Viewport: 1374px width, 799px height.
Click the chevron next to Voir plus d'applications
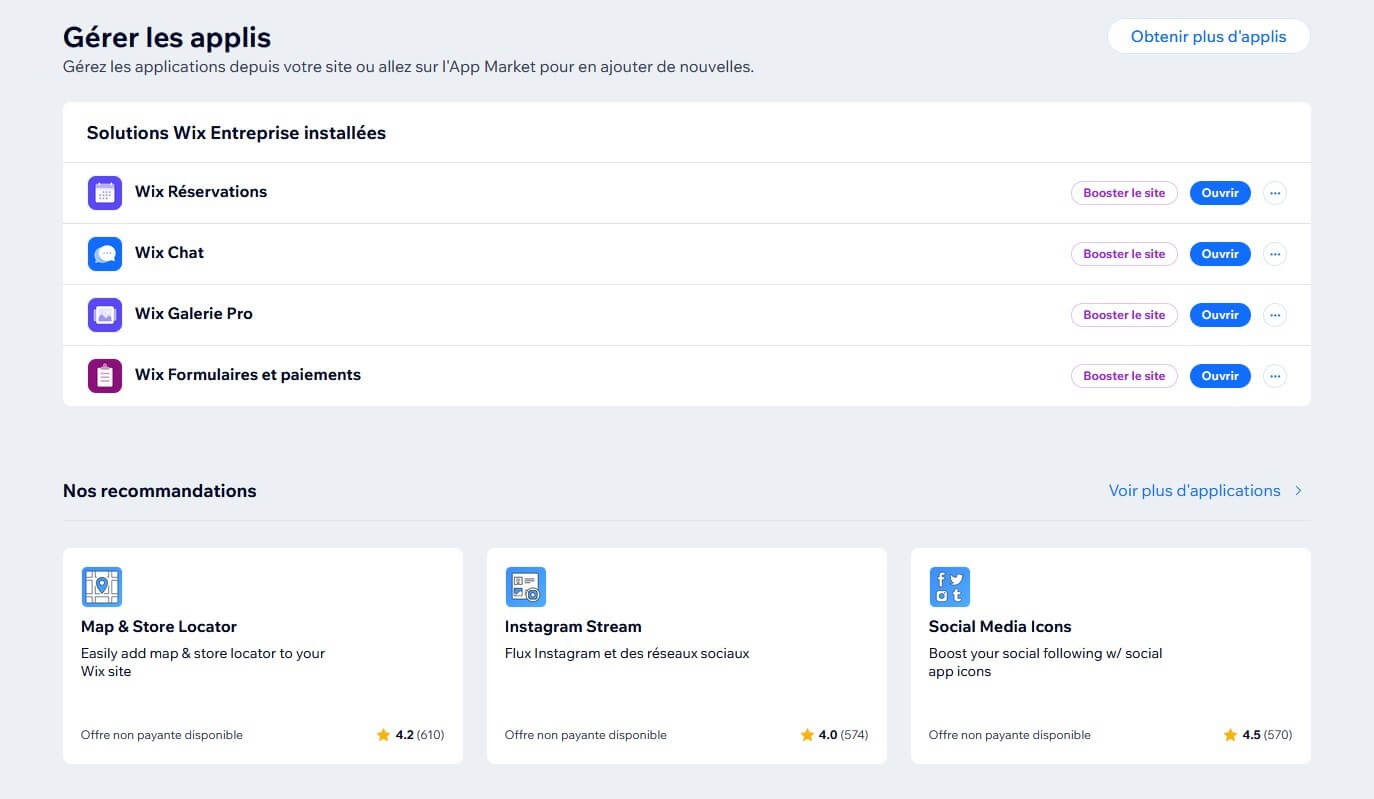(1298, 491)
